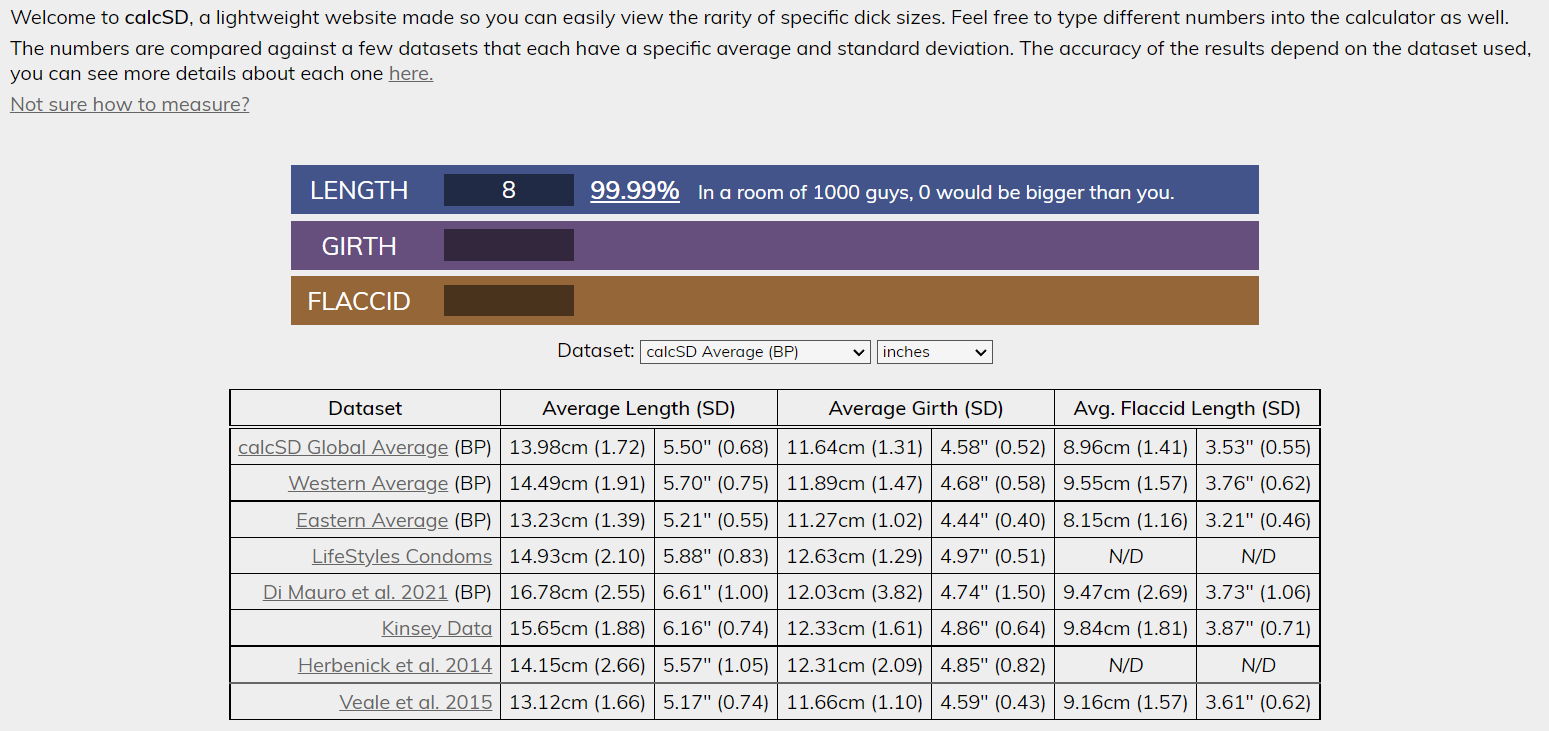Click the cell '12.03cm (3.82)'
1549x731 pixels.
(x=855, y=592)
